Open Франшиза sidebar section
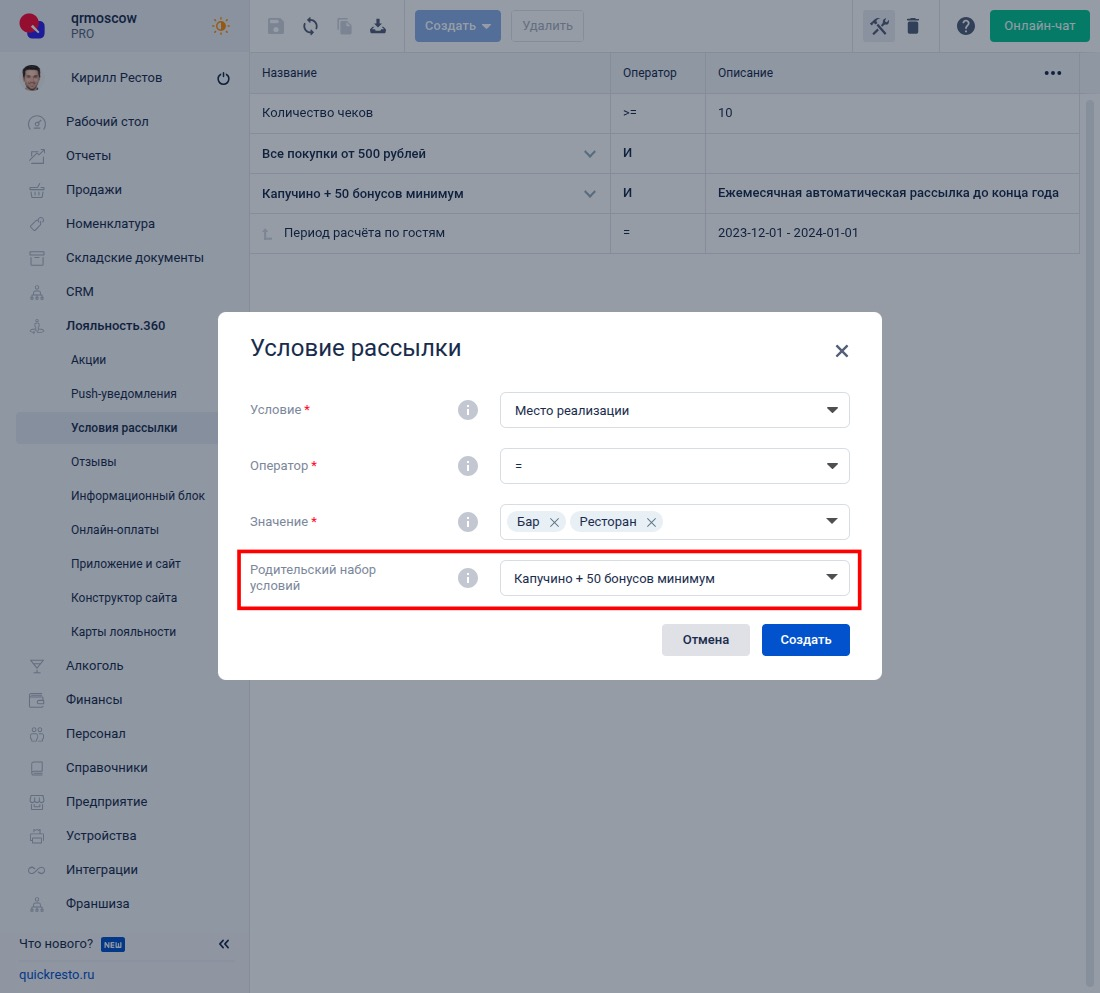 tap(98, 904)
